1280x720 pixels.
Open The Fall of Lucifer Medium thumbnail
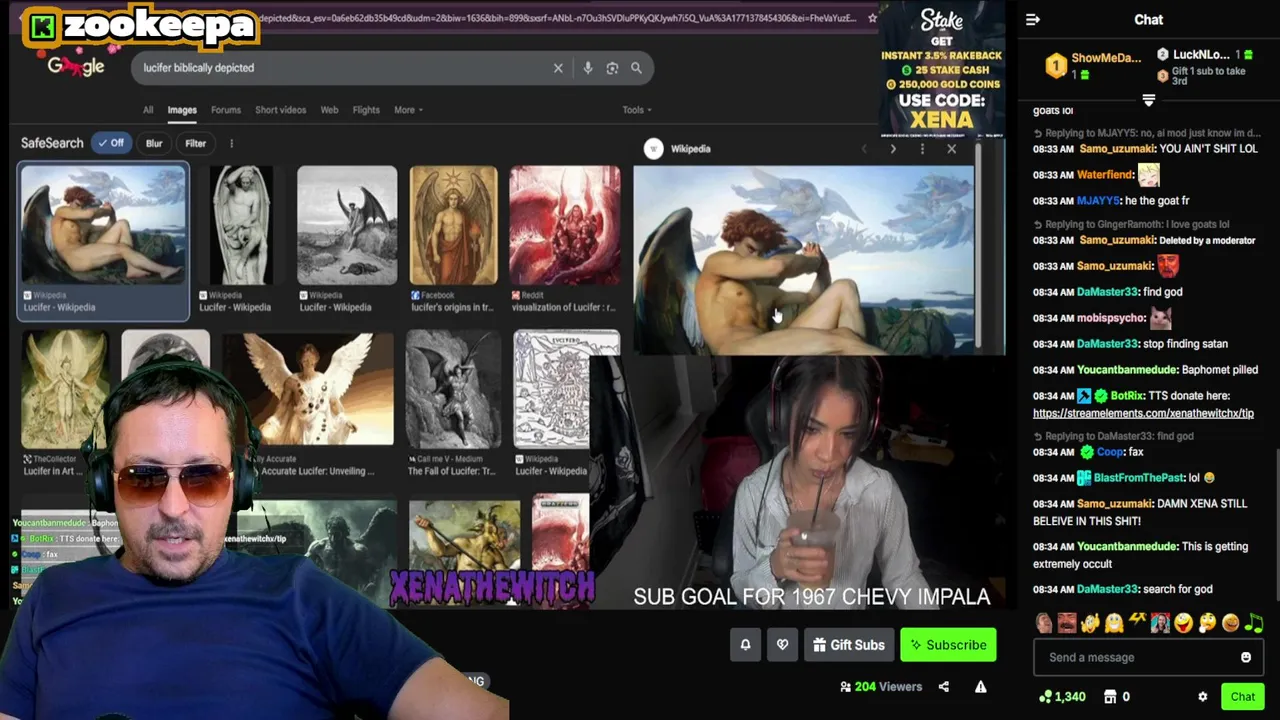(x=453, y=389)
